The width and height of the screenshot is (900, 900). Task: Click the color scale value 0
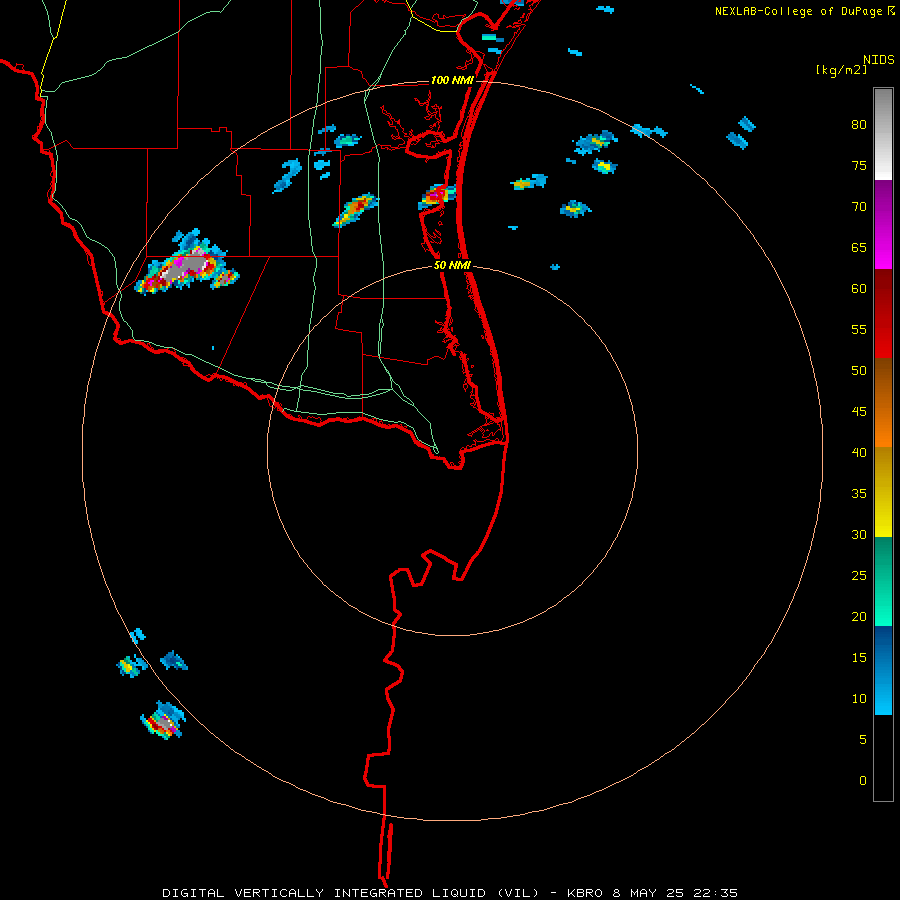coord(863,781)
